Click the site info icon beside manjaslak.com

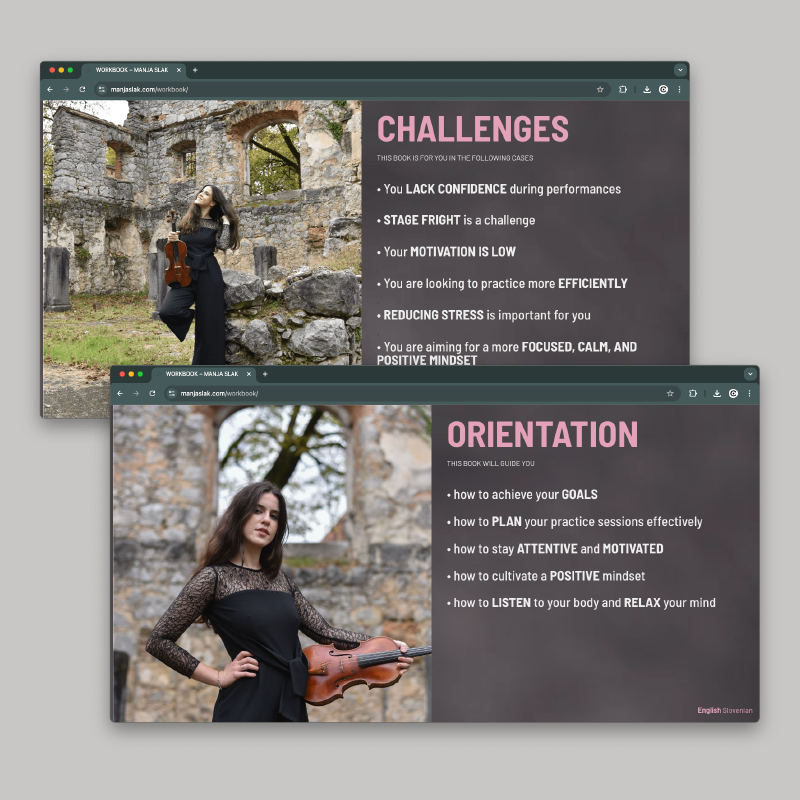click(x=173, y=394)
